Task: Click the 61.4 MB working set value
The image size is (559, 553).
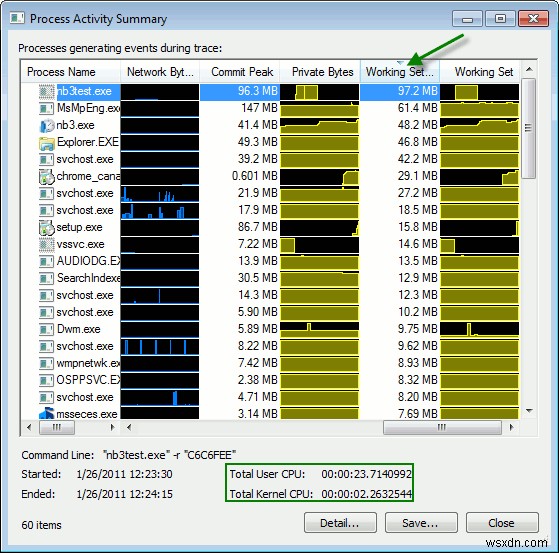Action: point(417,108)
